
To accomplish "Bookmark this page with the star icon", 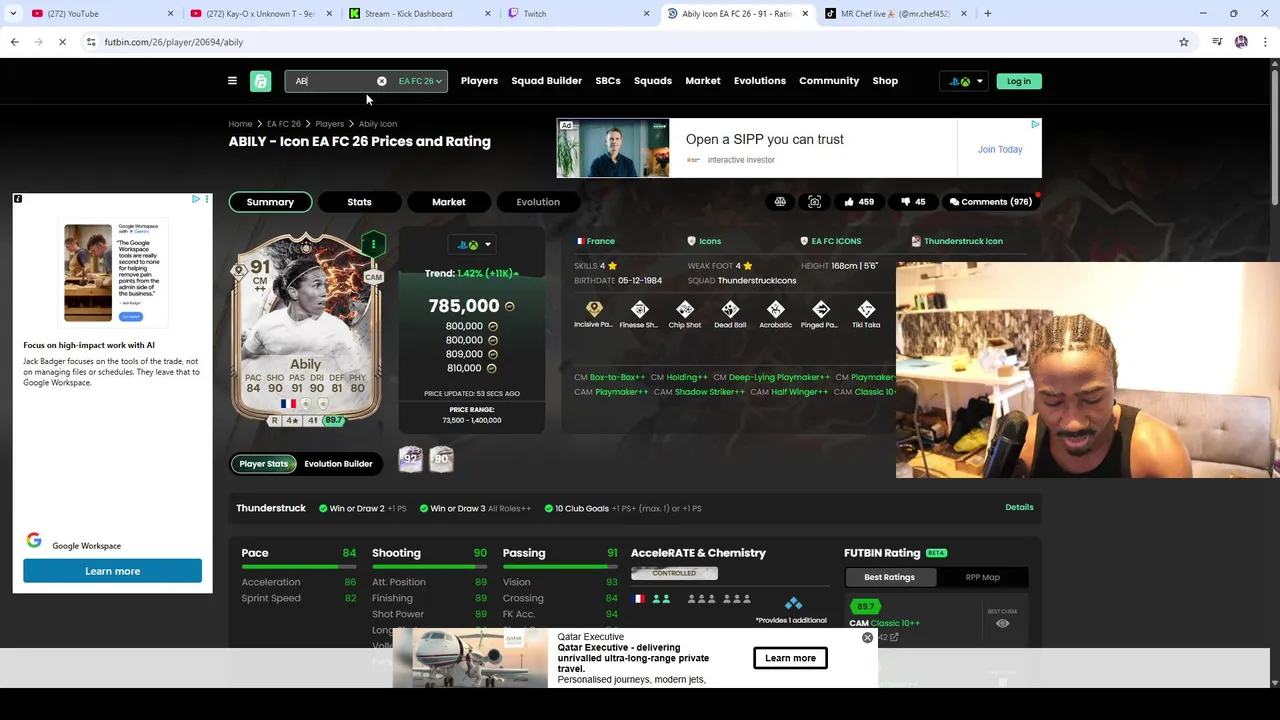I will pyautogui.click(x=1184, y=42).
